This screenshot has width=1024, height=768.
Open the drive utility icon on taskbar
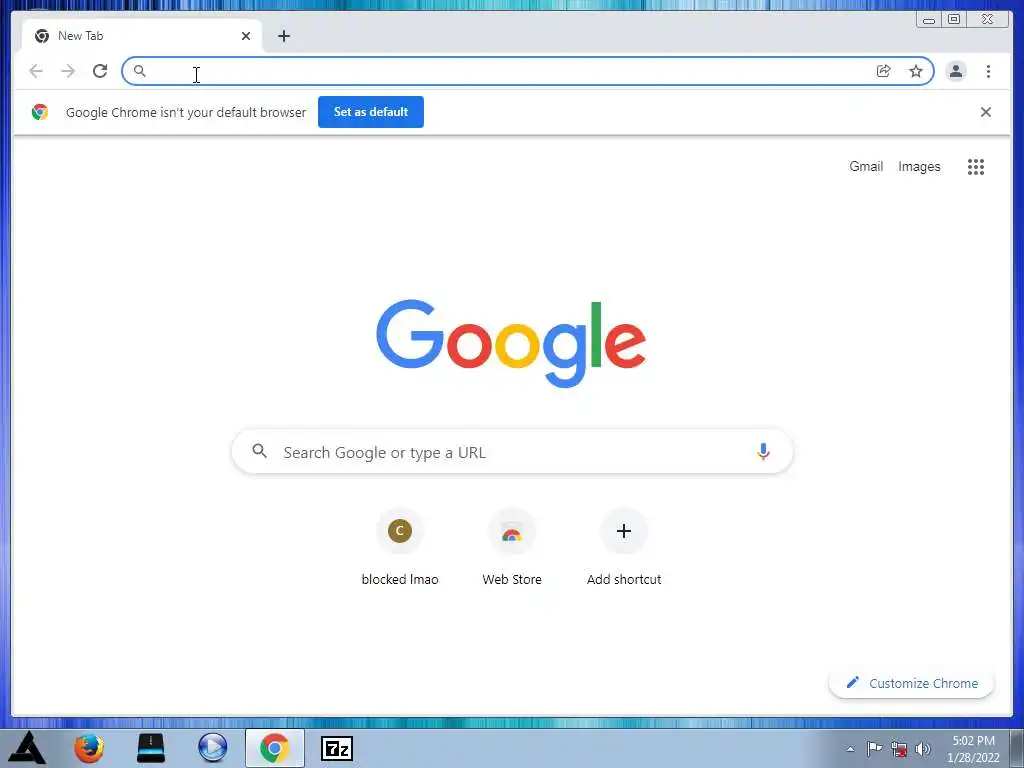click(151, 748)
